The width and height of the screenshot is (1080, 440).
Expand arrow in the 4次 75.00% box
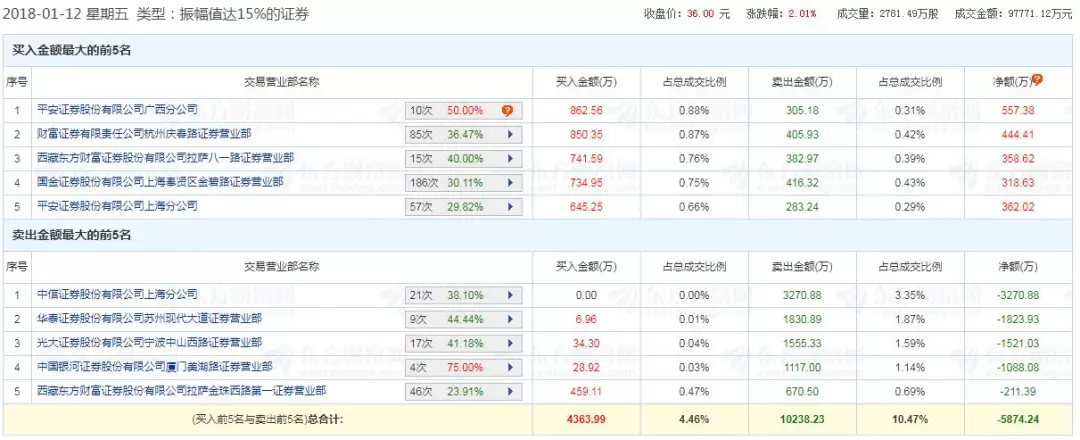(x=510, y=368)
